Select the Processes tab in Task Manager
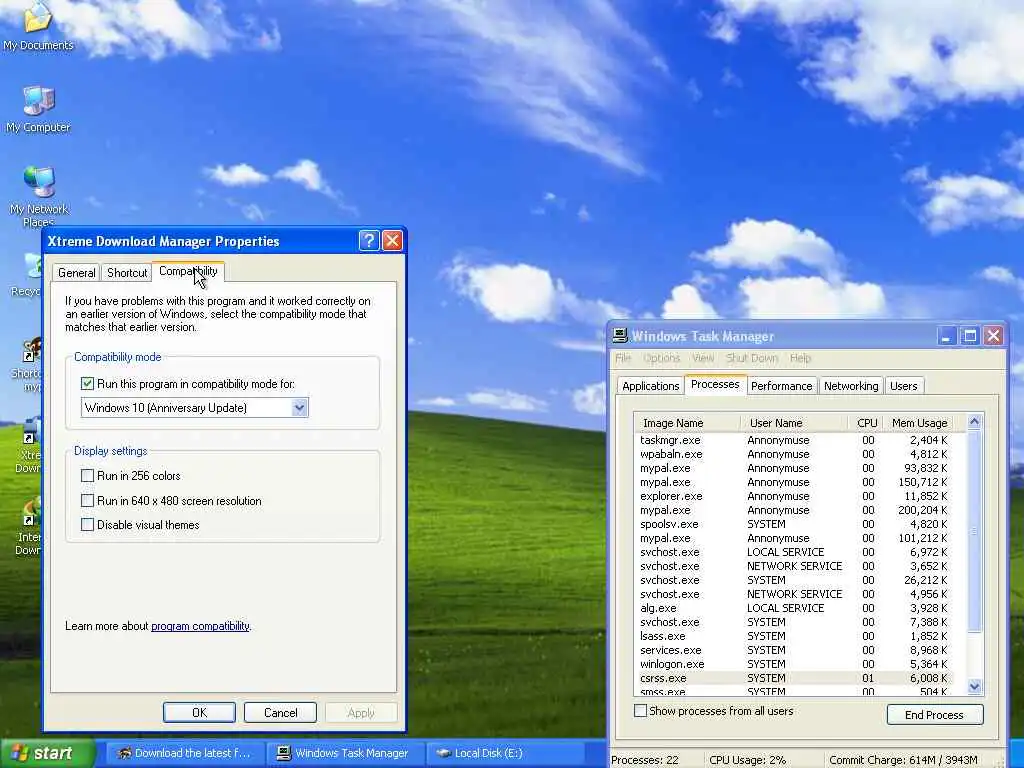 [715, 384]
